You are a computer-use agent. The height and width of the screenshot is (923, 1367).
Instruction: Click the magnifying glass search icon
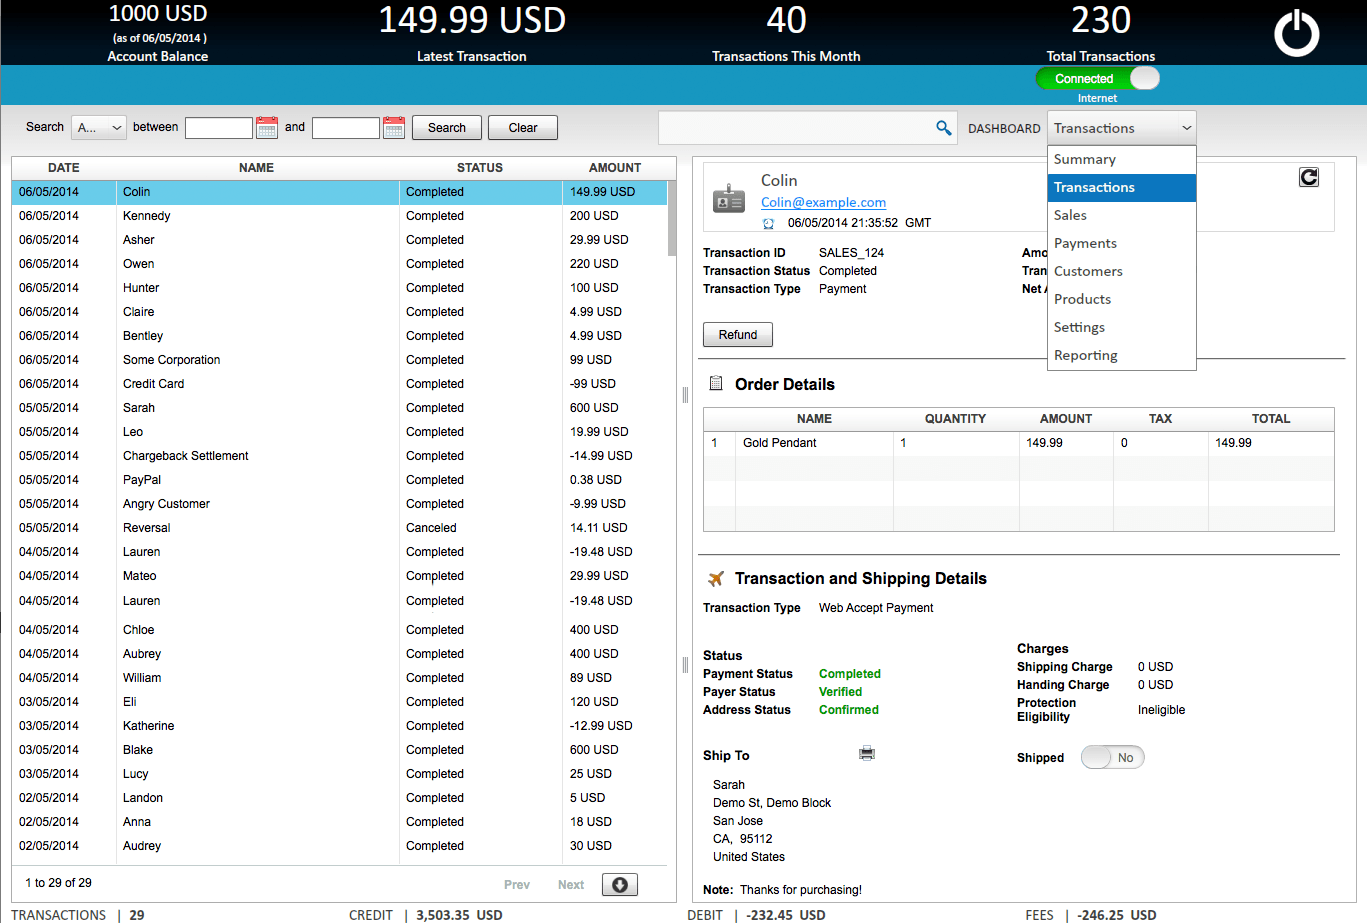click(943, 128)
